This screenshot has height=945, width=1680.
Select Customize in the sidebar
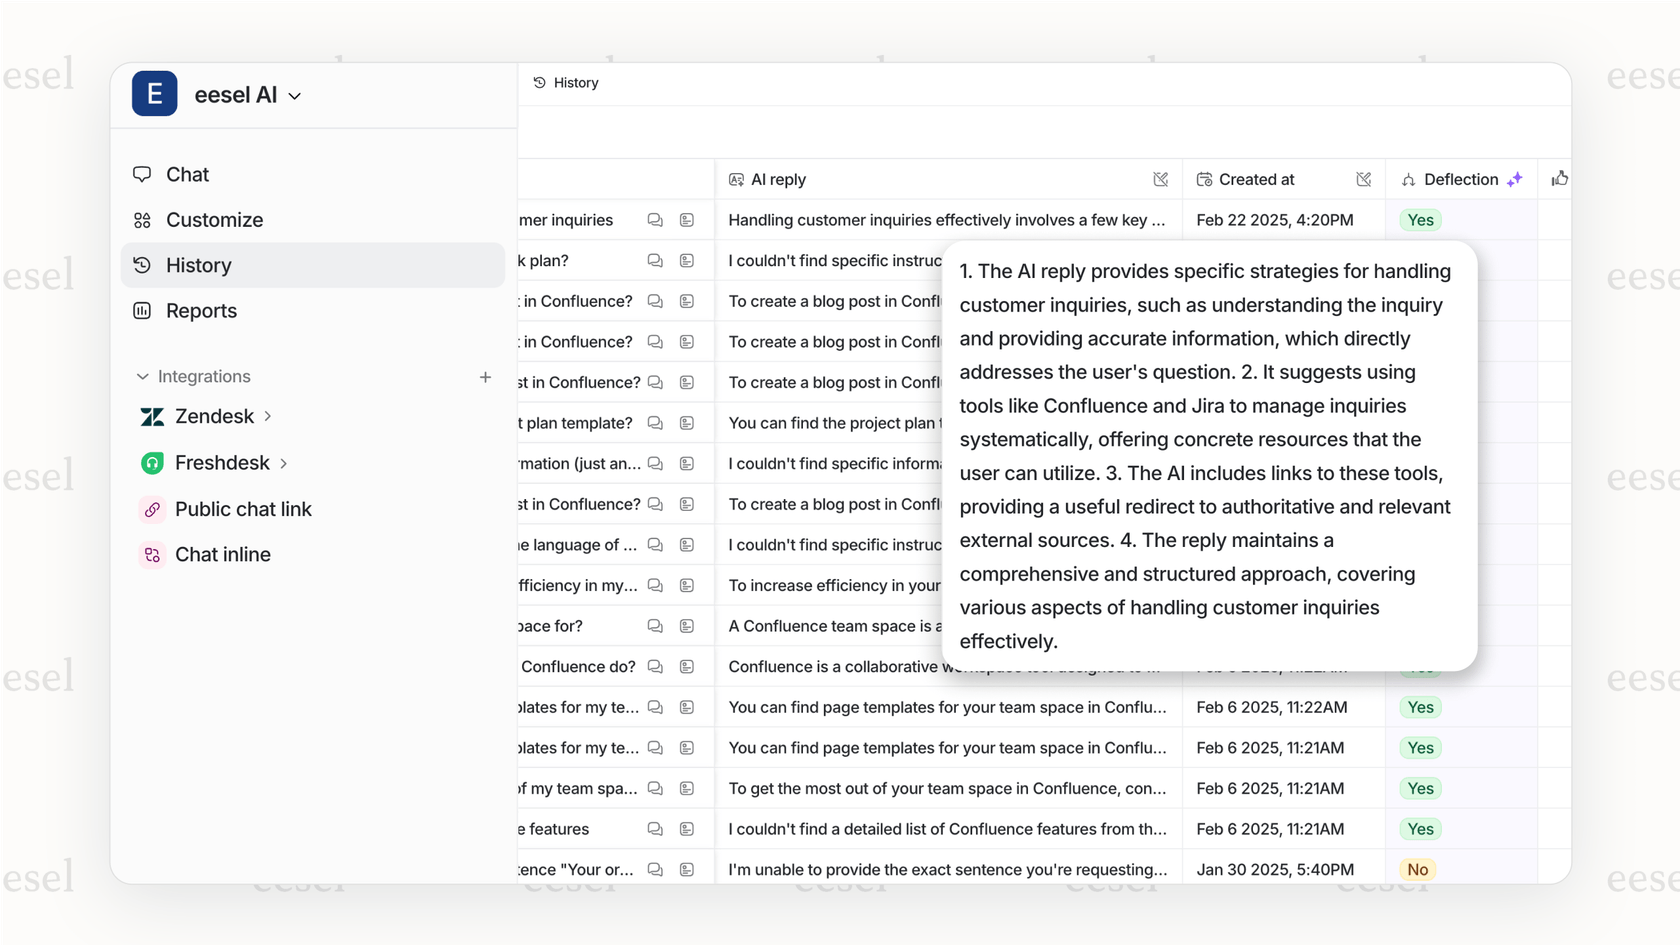(x=214, y=220)
